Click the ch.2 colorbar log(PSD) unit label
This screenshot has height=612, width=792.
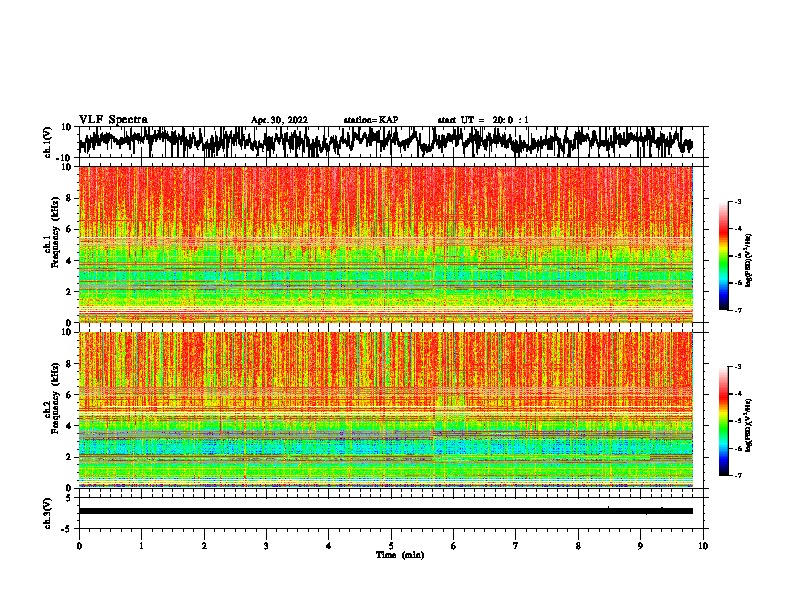[749, 425]
